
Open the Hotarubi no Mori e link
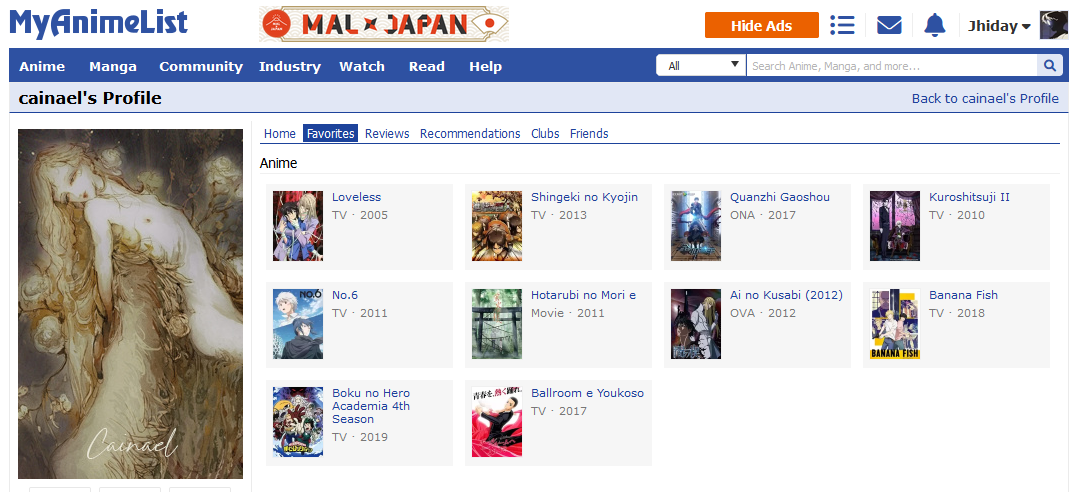[x=583, y=295]
